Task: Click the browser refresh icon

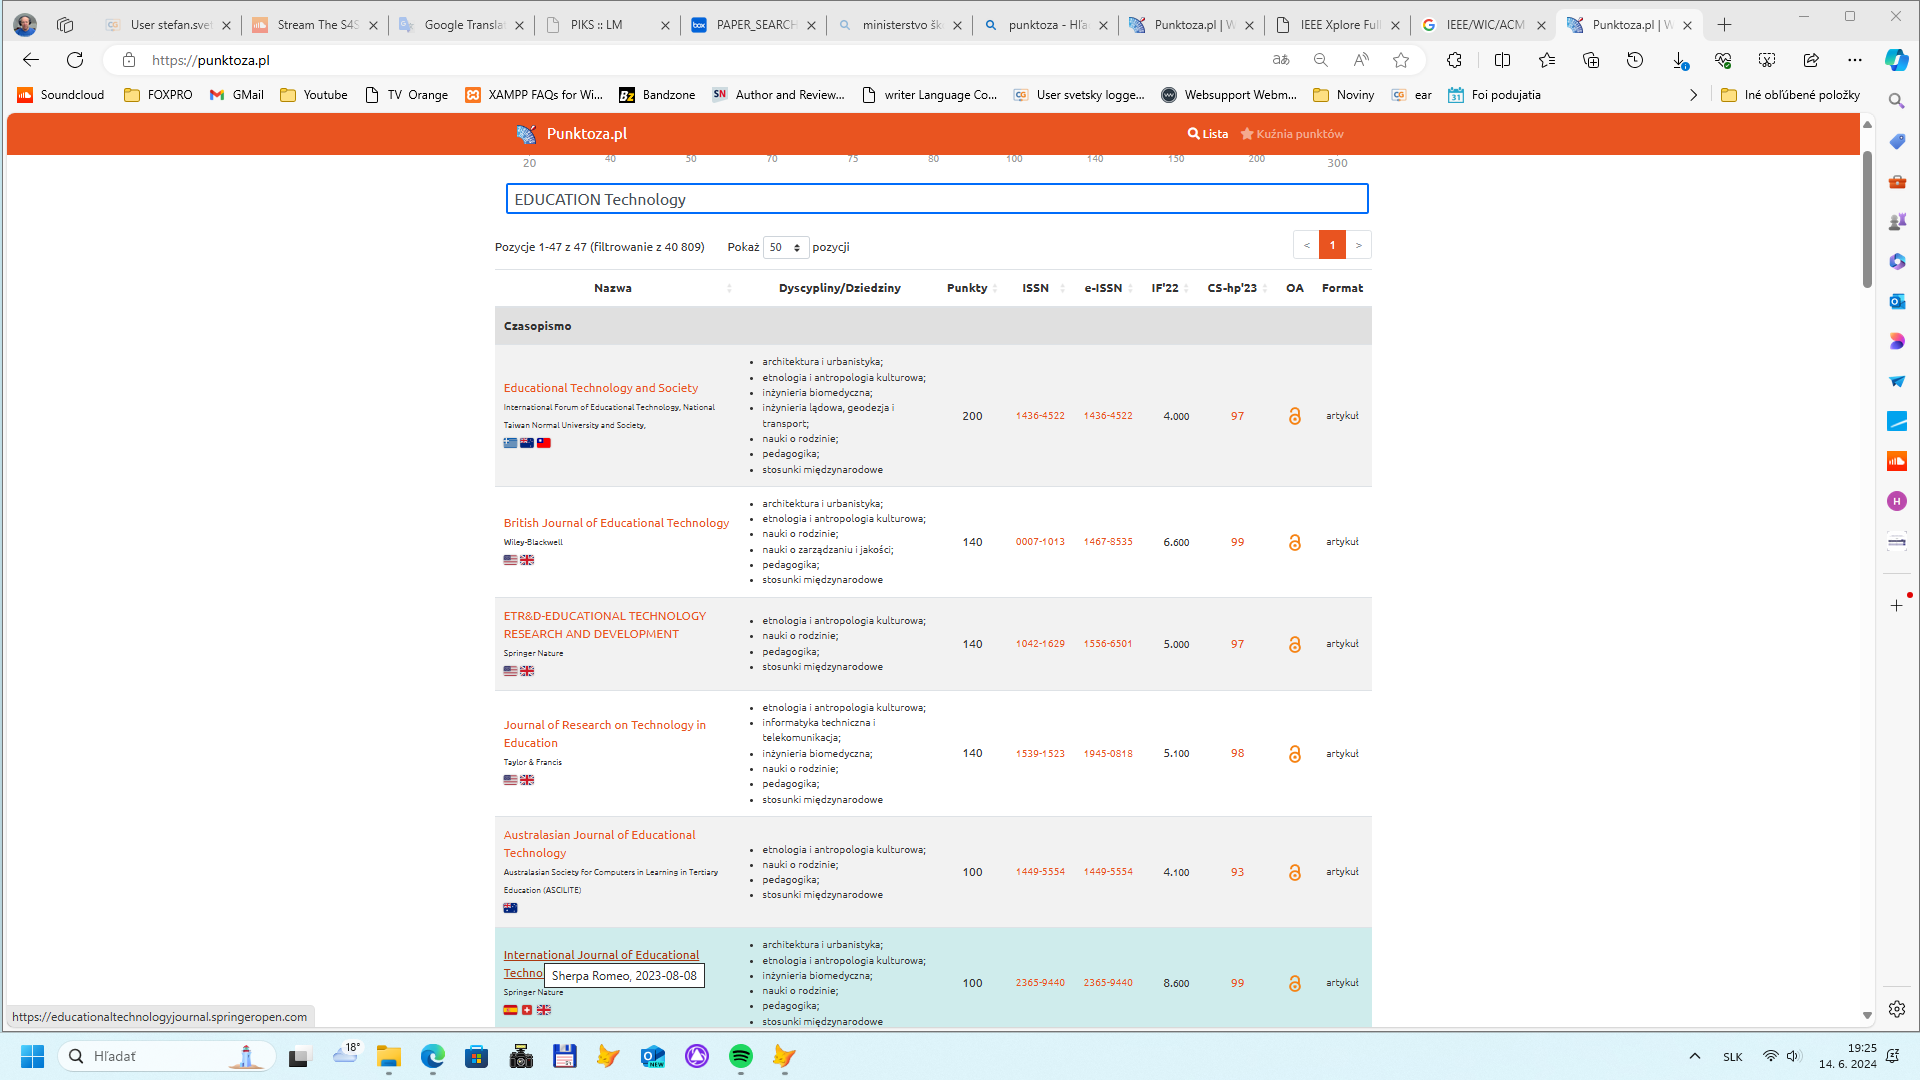Action: tap(75, 60)
